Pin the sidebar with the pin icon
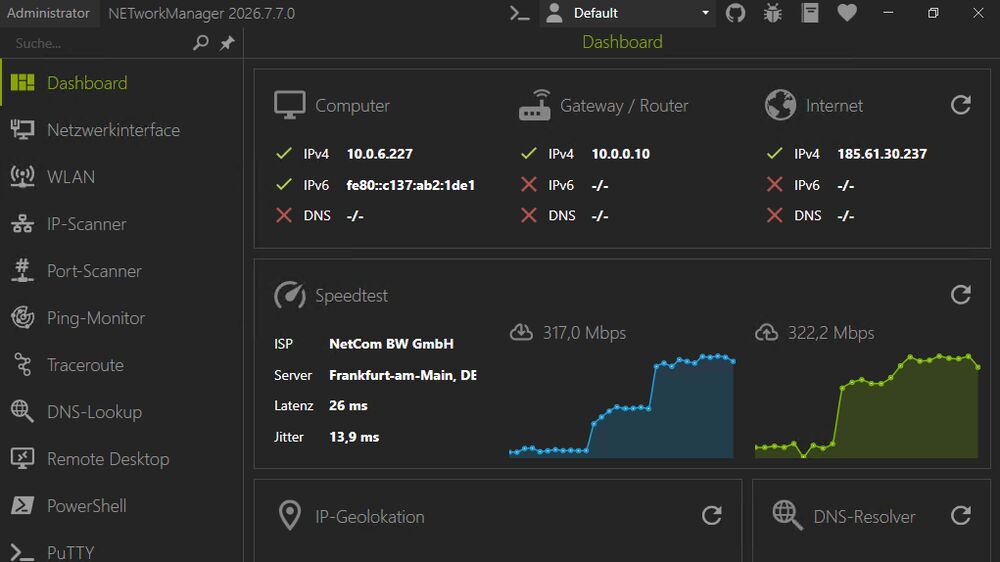The image size is (1000, 562). 227,43
